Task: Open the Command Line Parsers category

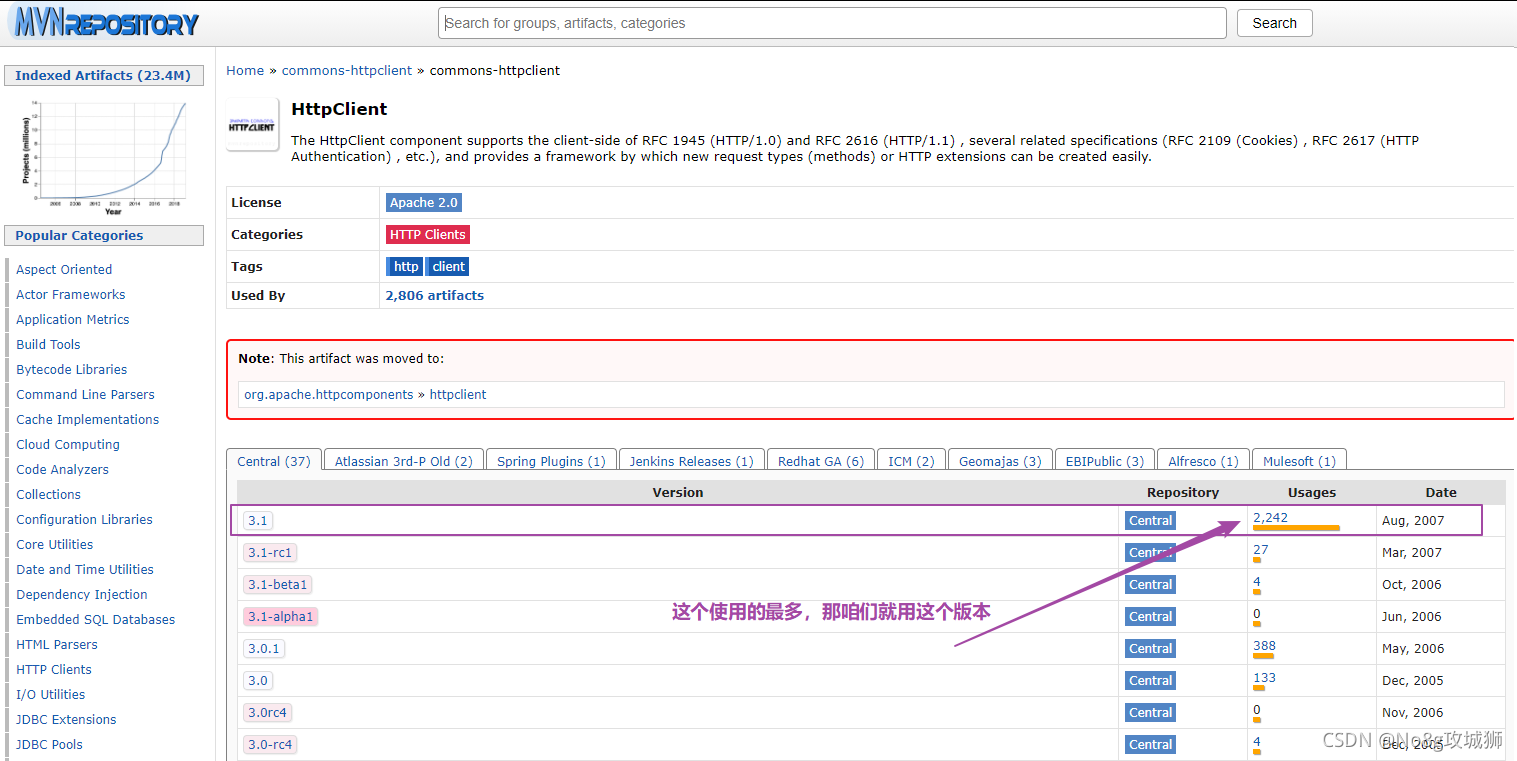Action: pyautogui.click(x=85, y=394)
